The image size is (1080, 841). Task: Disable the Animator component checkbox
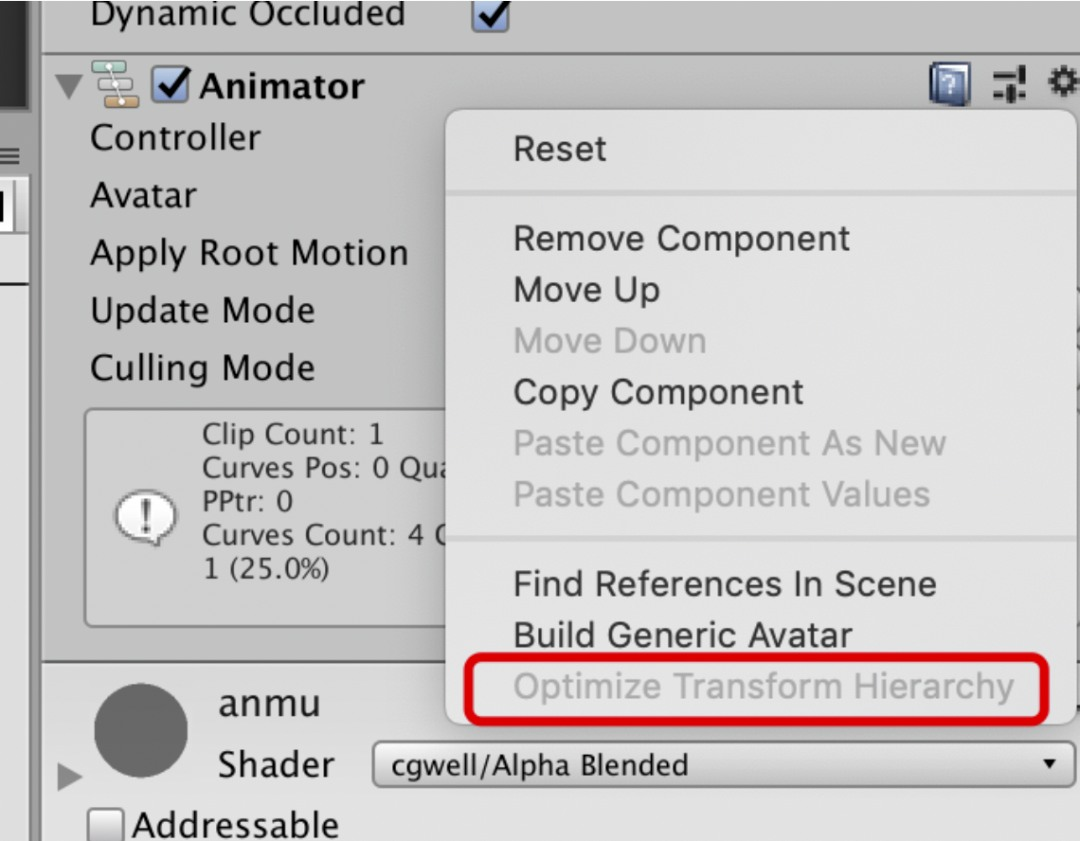pos(170,85)
